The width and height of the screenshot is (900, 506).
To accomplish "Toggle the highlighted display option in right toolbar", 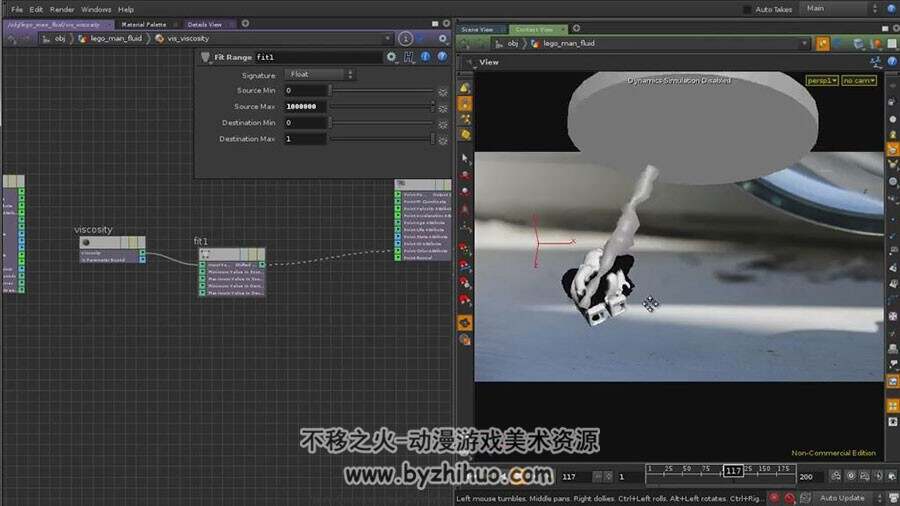I will [x=893, y=150].
